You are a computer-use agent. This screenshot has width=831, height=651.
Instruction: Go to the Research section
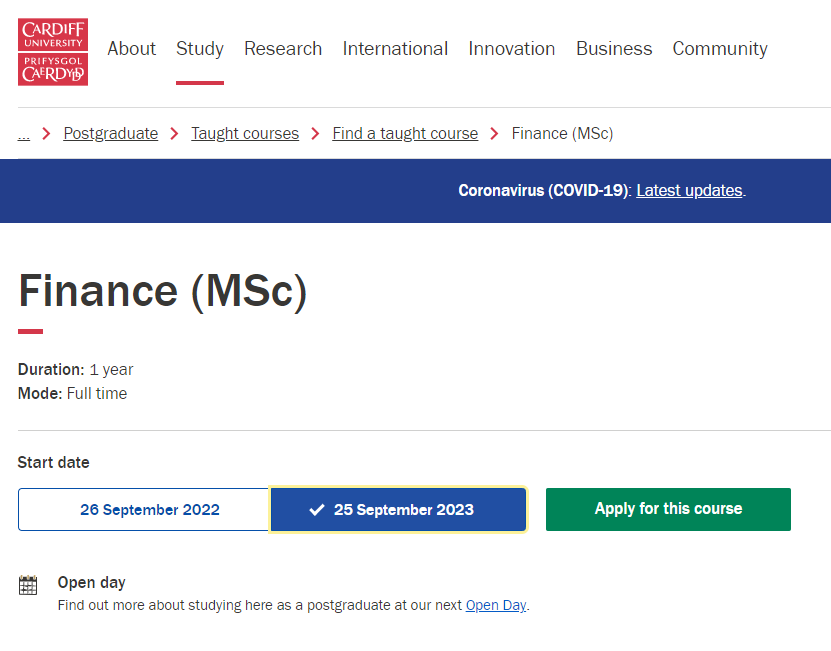point(283,49)
